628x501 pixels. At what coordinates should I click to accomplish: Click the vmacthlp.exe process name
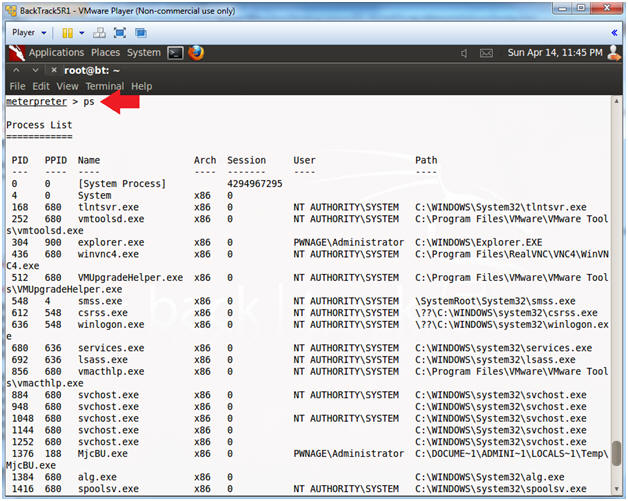point(111,371)
